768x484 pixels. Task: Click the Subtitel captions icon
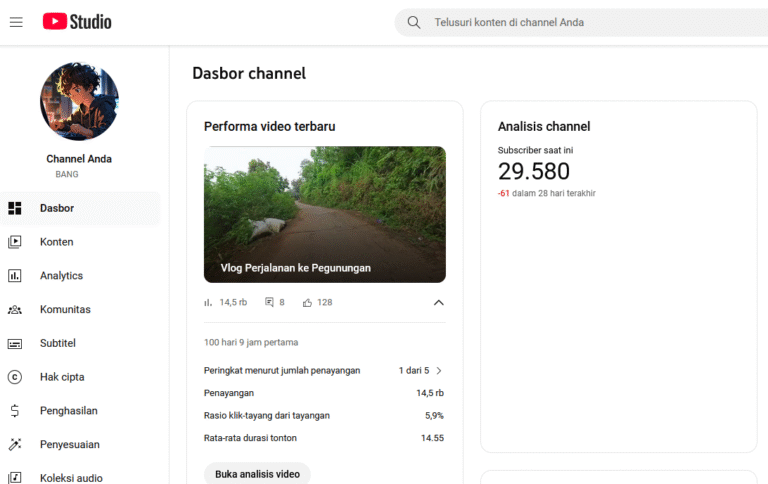[x=15, y=344]
